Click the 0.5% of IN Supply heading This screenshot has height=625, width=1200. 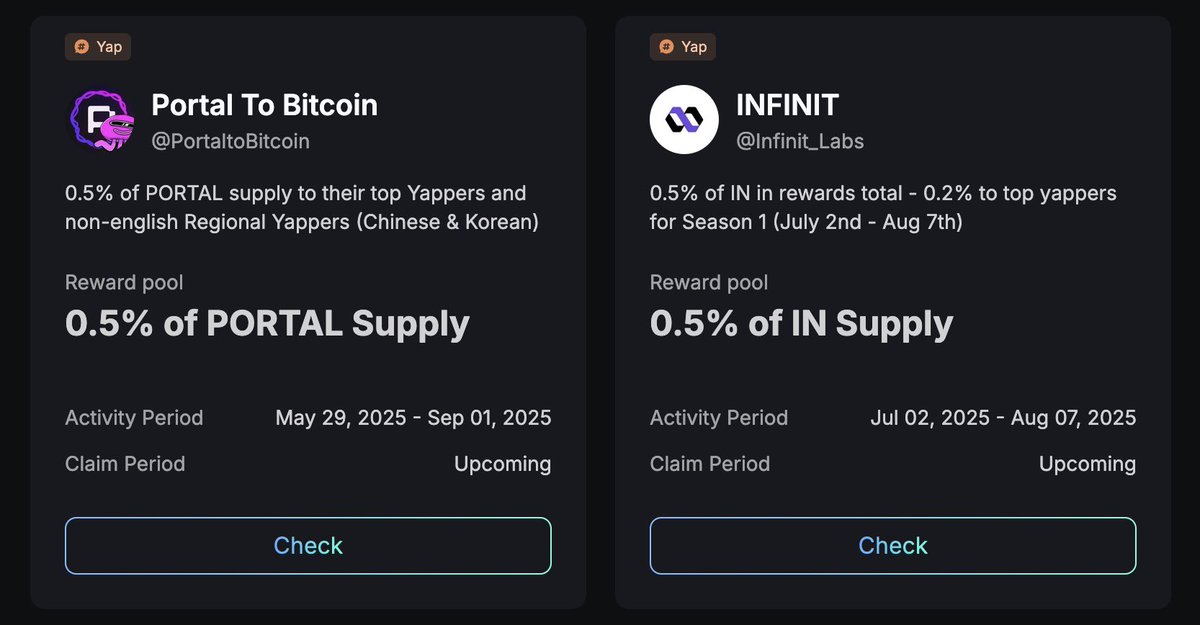[x=801, y=324]
